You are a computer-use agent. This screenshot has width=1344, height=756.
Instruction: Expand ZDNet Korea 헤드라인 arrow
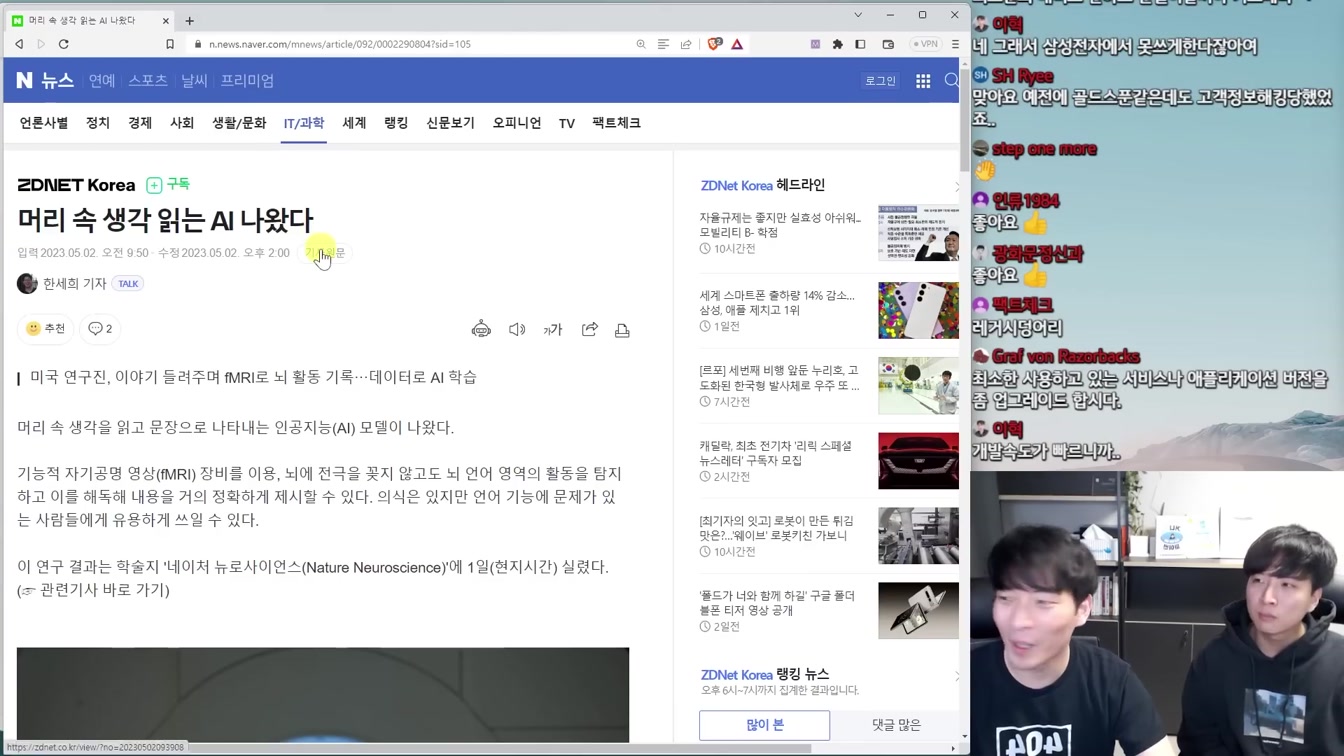pyautogui.click(x=956, y=186)
